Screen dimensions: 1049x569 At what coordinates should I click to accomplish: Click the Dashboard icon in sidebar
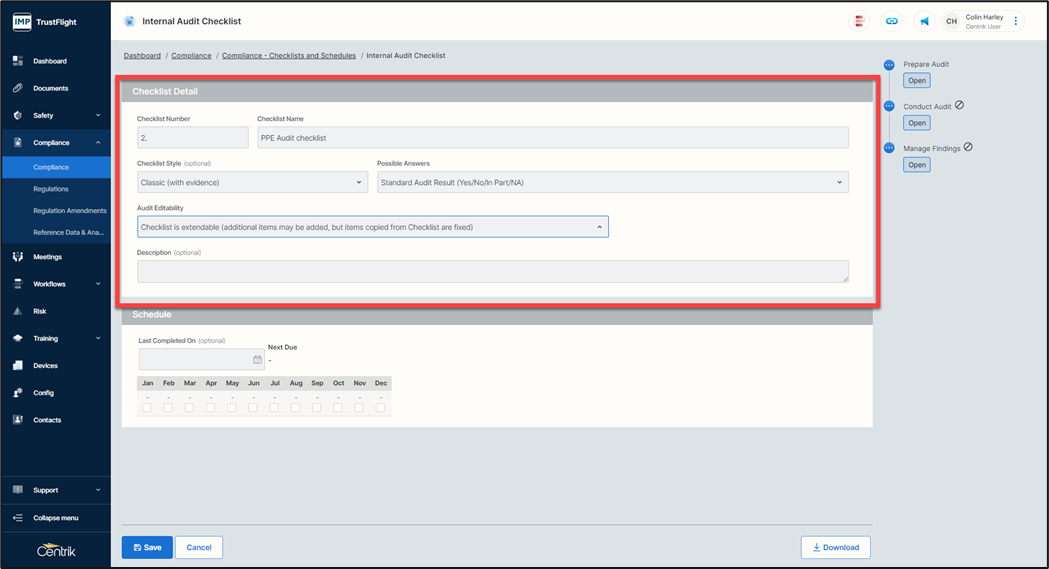pos(18,61)
